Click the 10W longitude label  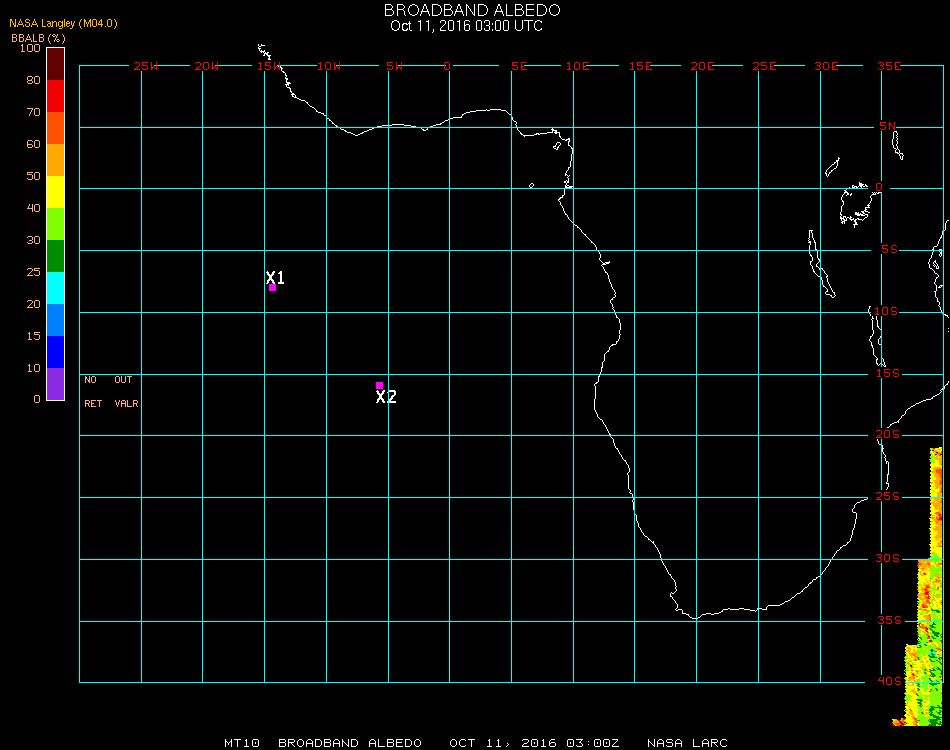pyautogui.click(x=329, y=66)
